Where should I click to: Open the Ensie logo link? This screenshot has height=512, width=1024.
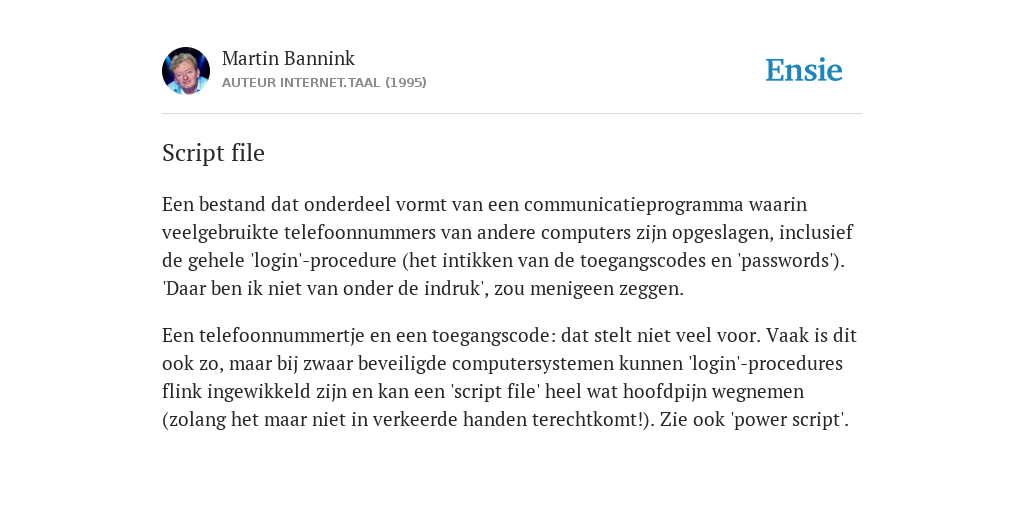804,71
